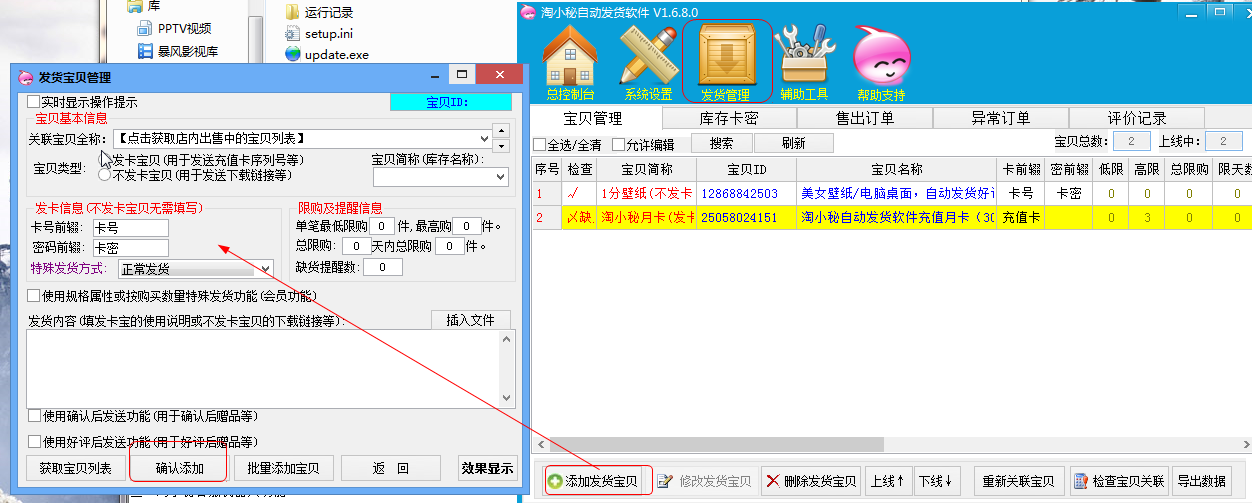1252x503 pixels.
Task: Open the 帮助支持 pink mascot icon
Action: (x=881, y=63)
